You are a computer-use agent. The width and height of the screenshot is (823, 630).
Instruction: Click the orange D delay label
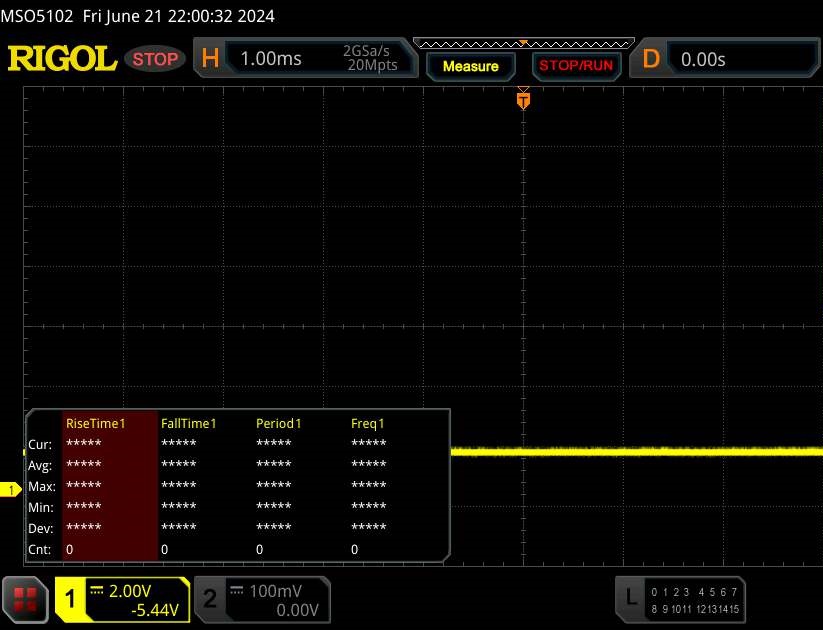coord(651,59)
